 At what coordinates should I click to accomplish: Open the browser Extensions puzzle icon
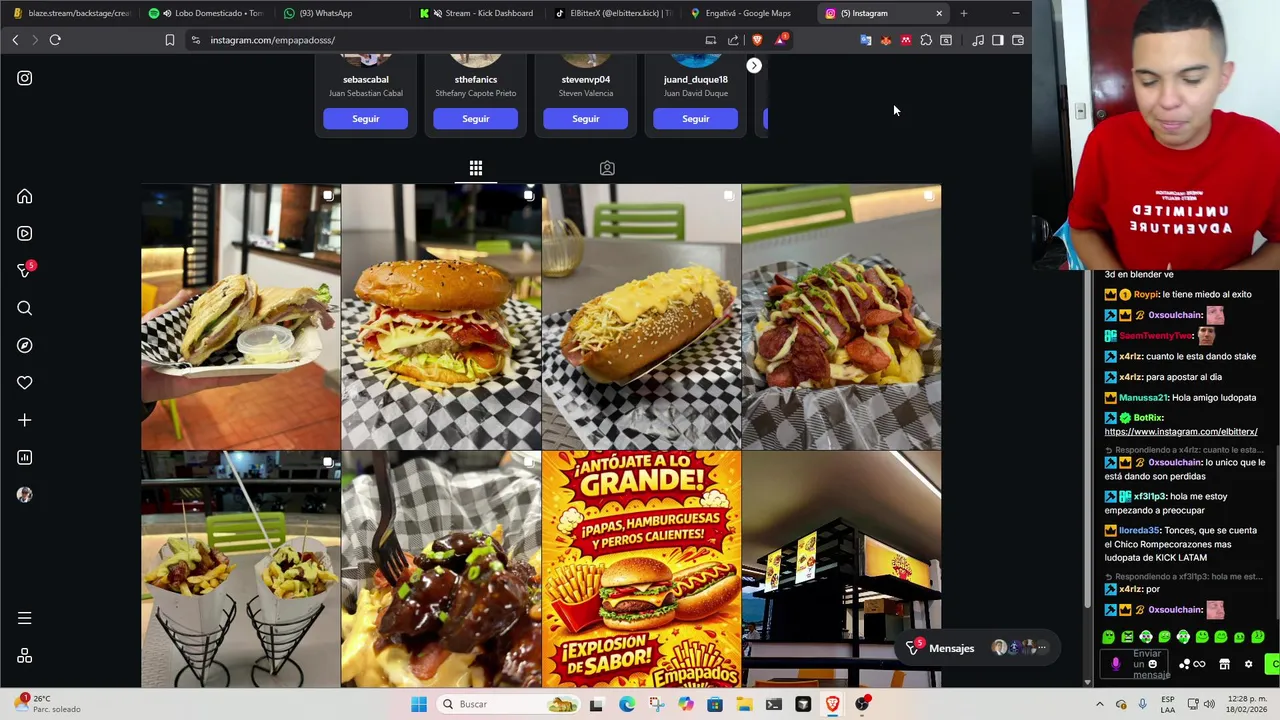(x=926, y=40)
